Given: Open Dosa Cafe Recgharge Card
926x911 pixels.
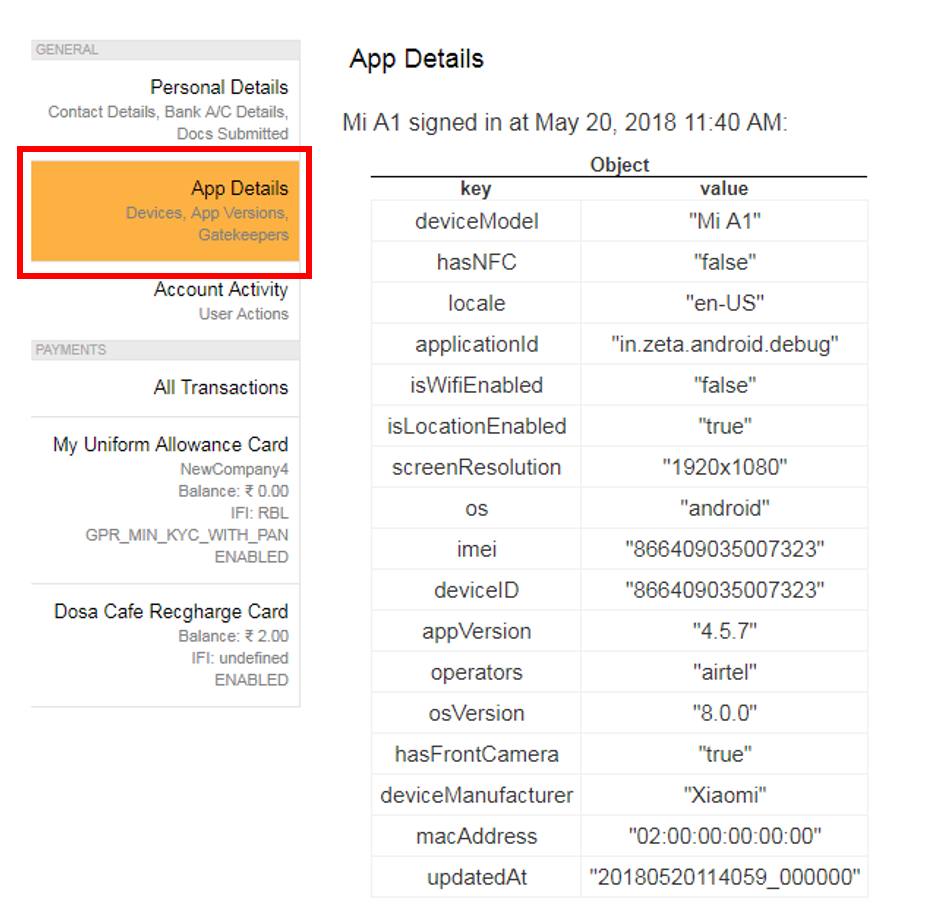Looking at the screenshot, I should tap(165, 645).
